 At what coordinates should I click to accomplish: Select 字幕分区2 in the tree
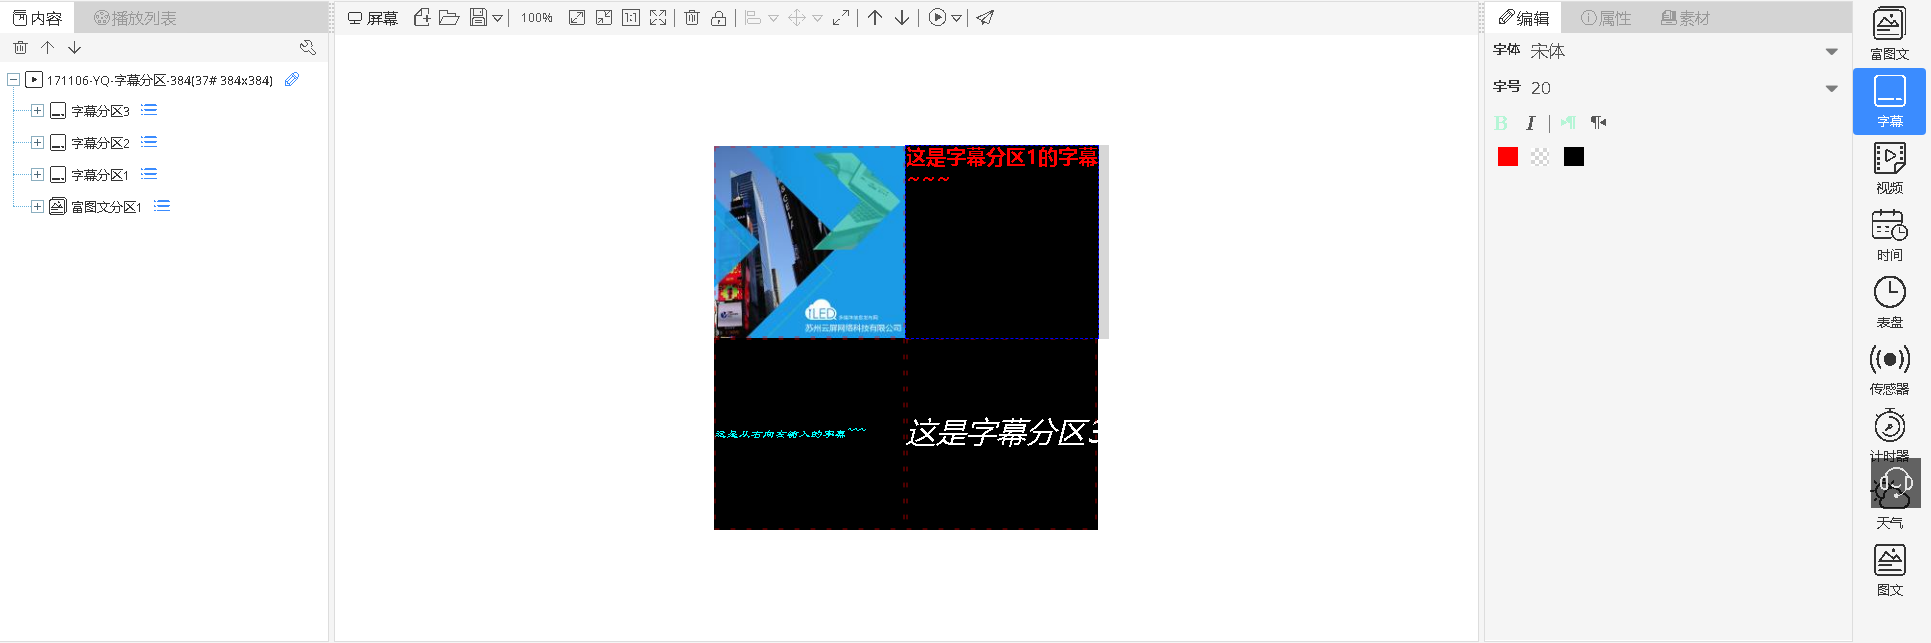click(100, 143)
